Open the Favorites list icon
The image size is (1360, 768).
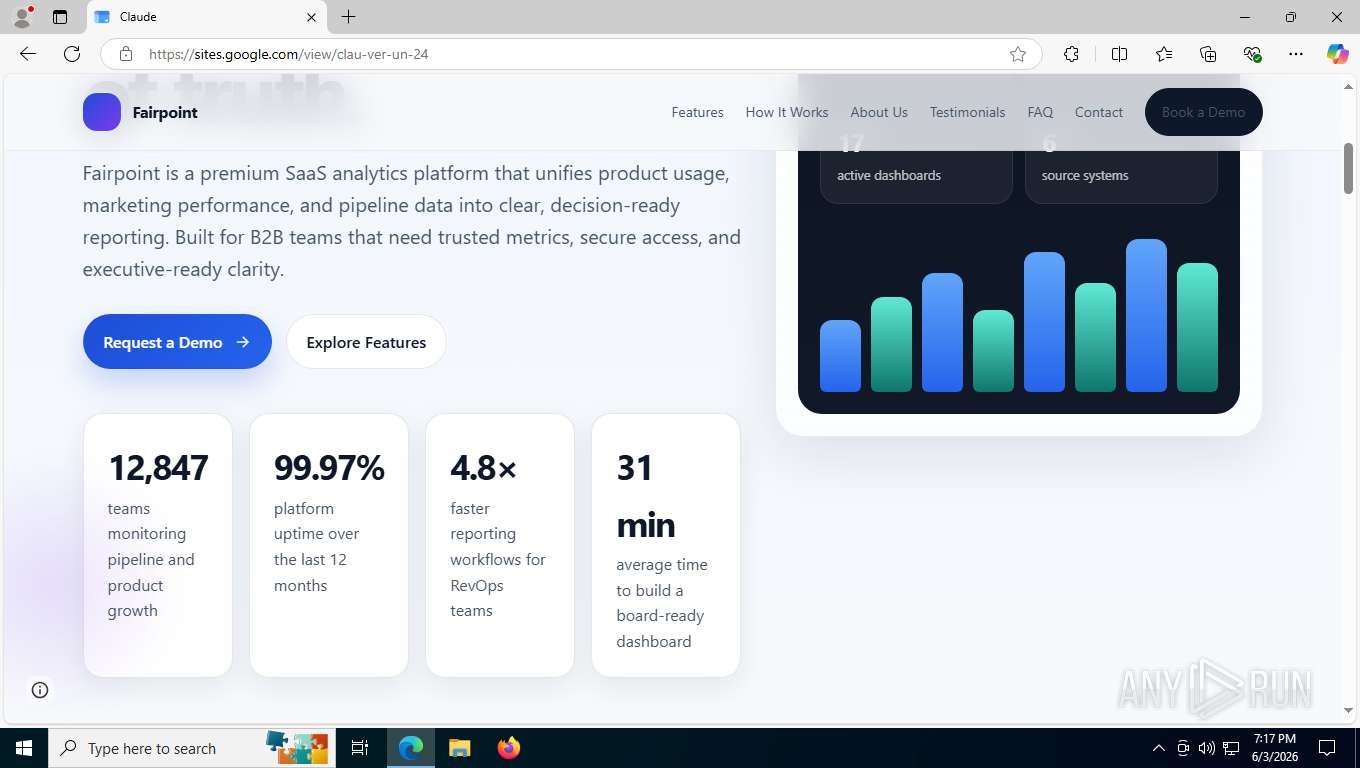[1164, 54]
